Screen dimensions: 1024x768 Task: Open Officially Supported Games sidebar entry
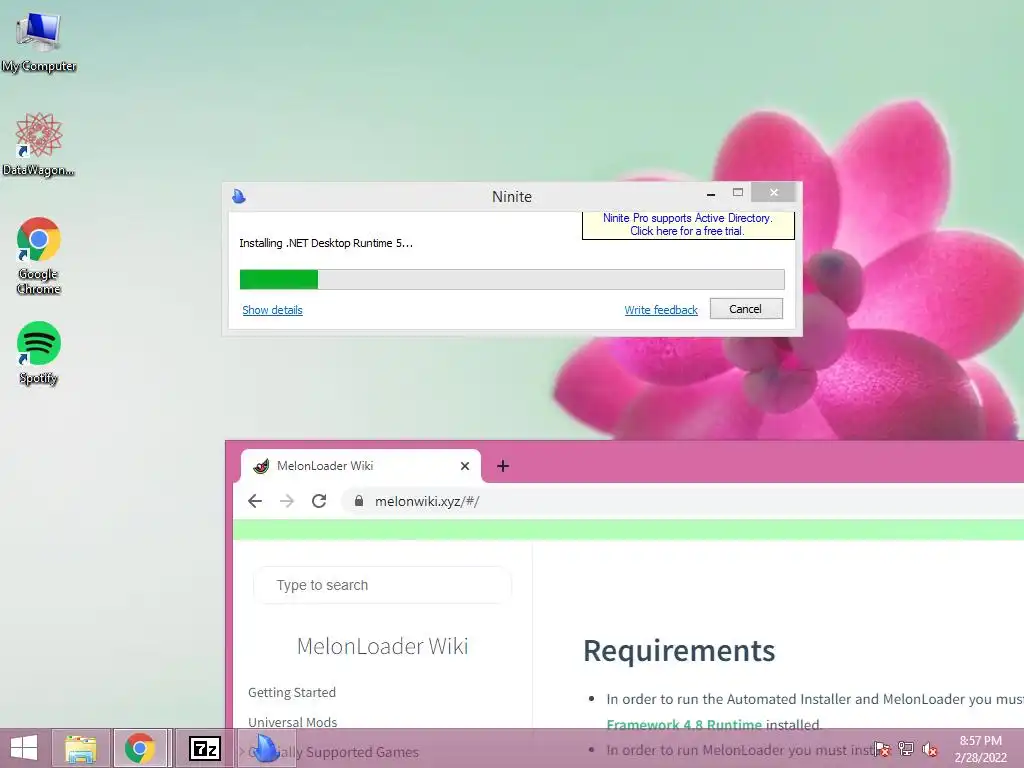tap(333, 752)
